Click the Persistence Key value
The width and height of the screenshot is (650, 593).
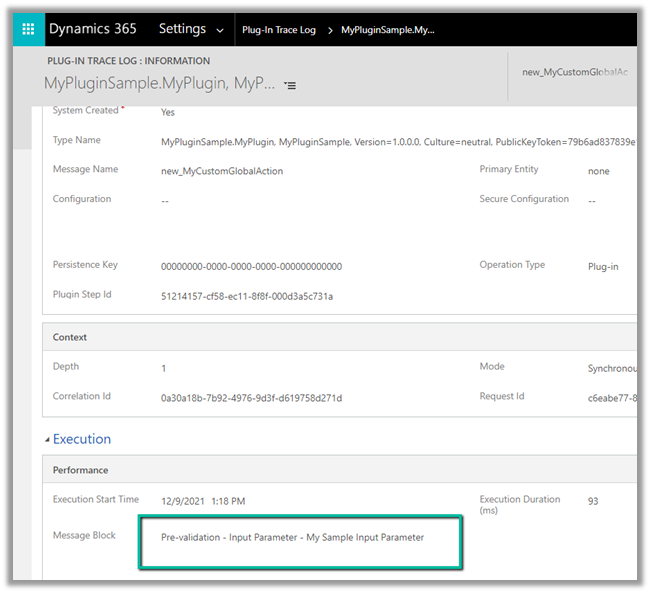(251, 267)
